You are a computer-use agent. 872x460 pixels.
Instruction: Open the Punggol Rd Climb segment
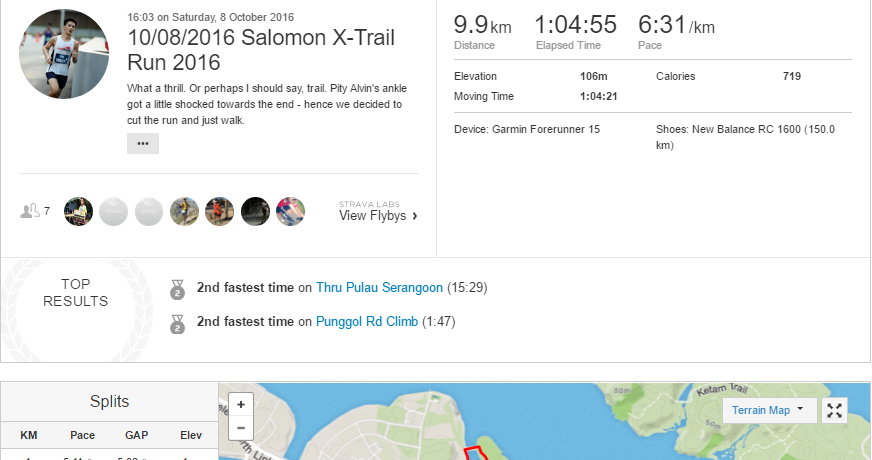coord(367,322)
